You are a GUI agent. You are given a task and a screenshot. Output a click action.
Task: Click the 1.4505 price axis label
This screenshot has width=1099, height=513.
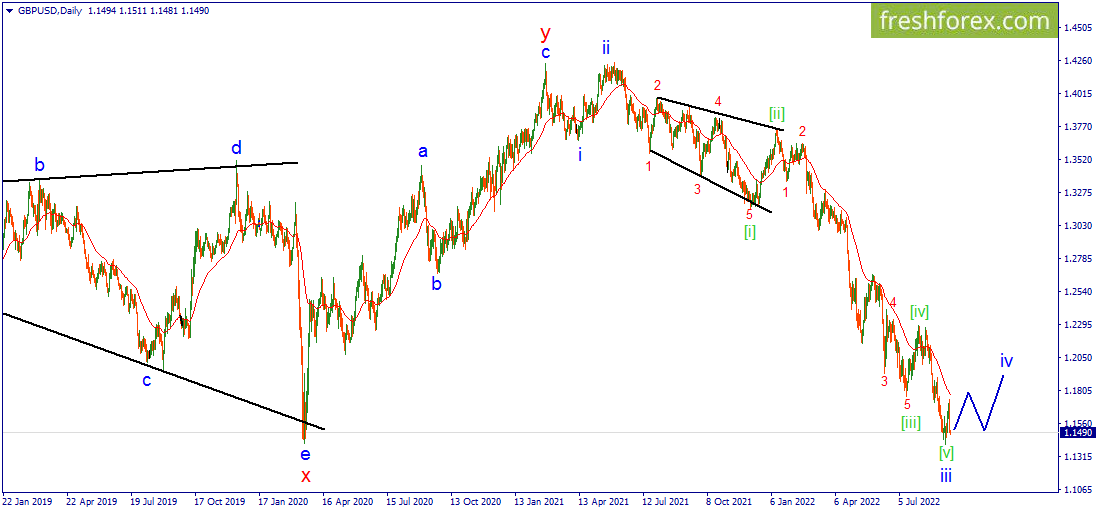1078,28
